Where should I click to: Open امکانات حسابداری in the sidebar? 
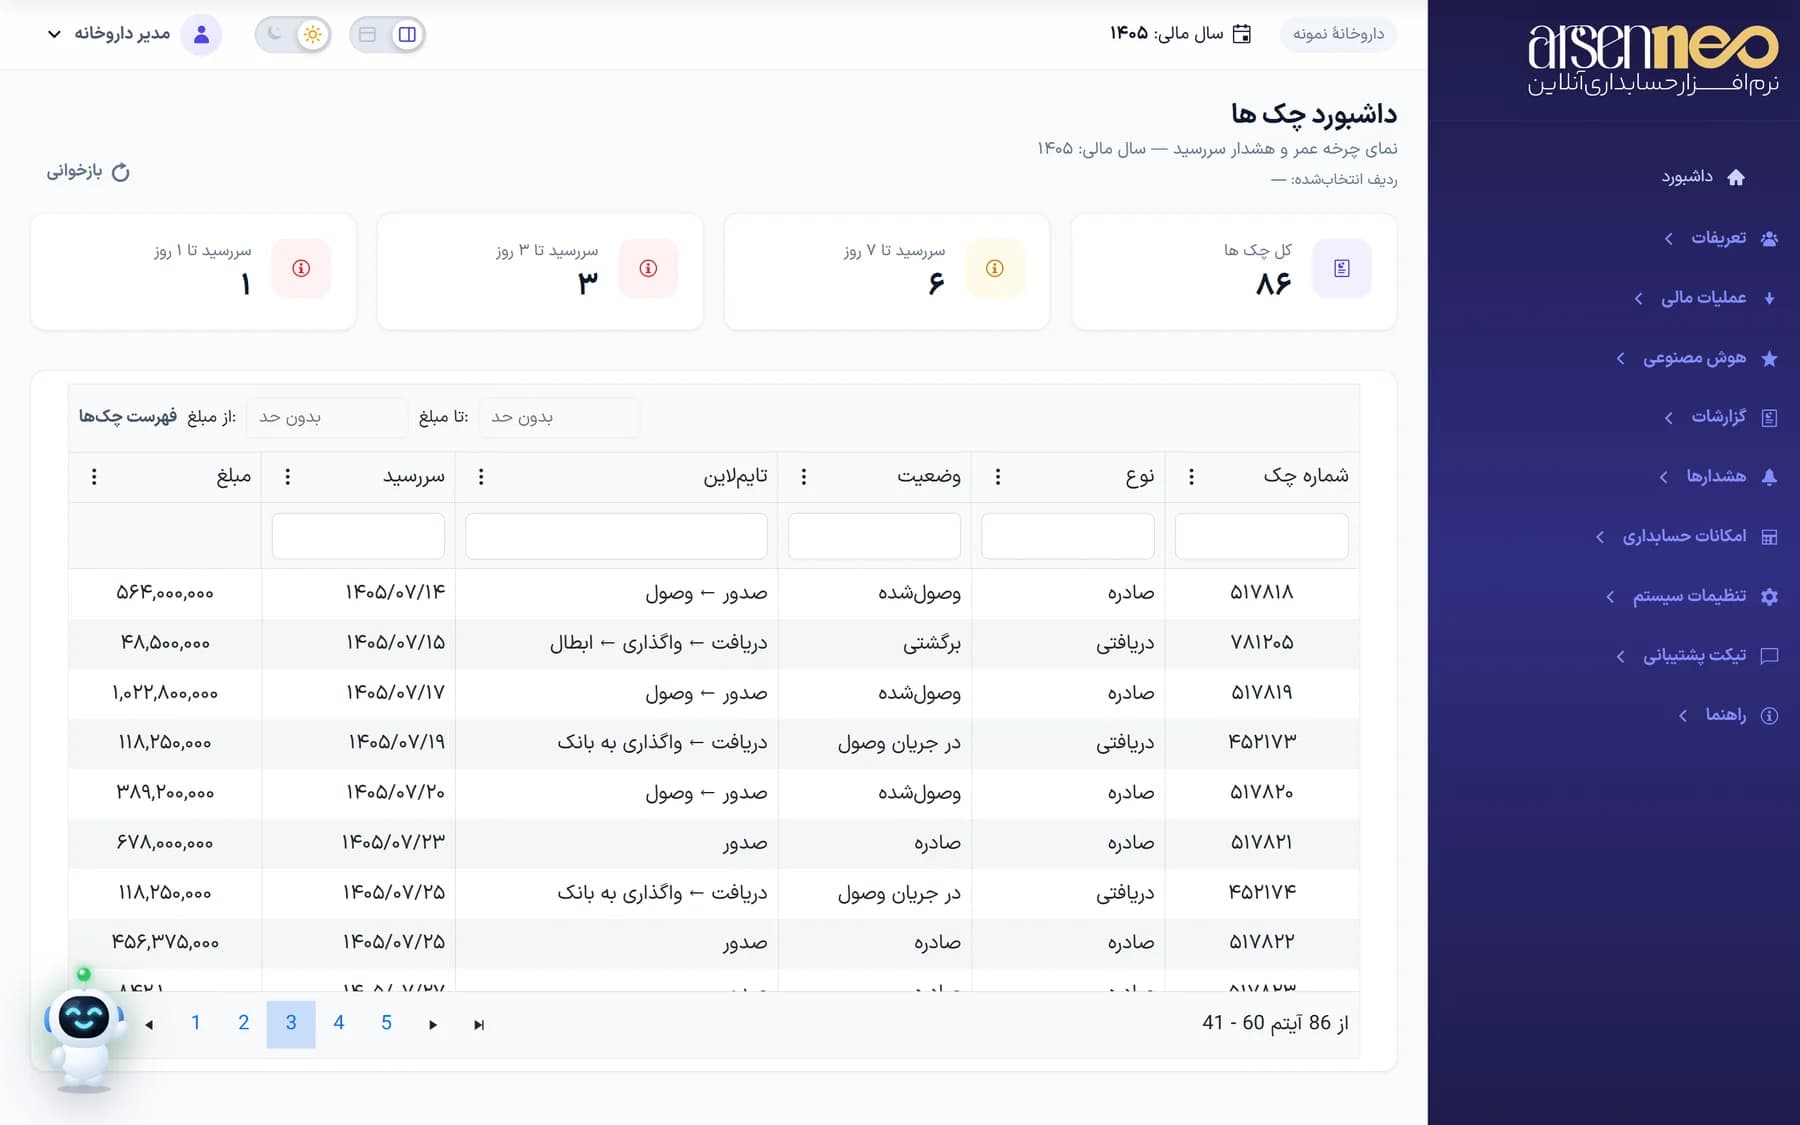pyautogui.click(x=1686, y=537)
